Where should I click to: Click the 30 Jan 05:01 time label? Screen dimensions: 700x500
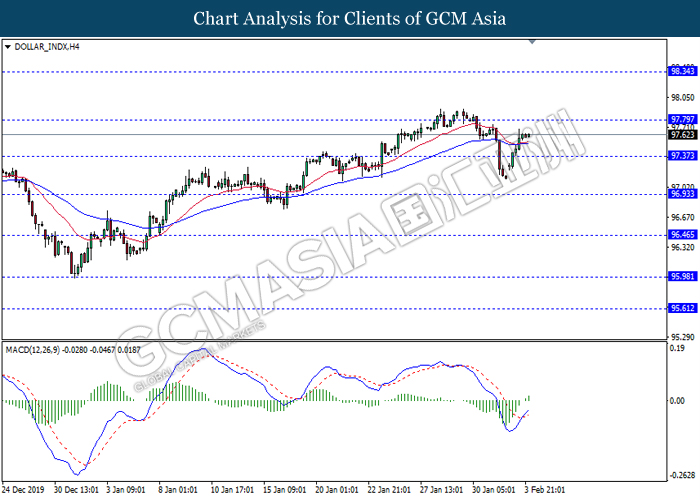click(x=493, y=490)
